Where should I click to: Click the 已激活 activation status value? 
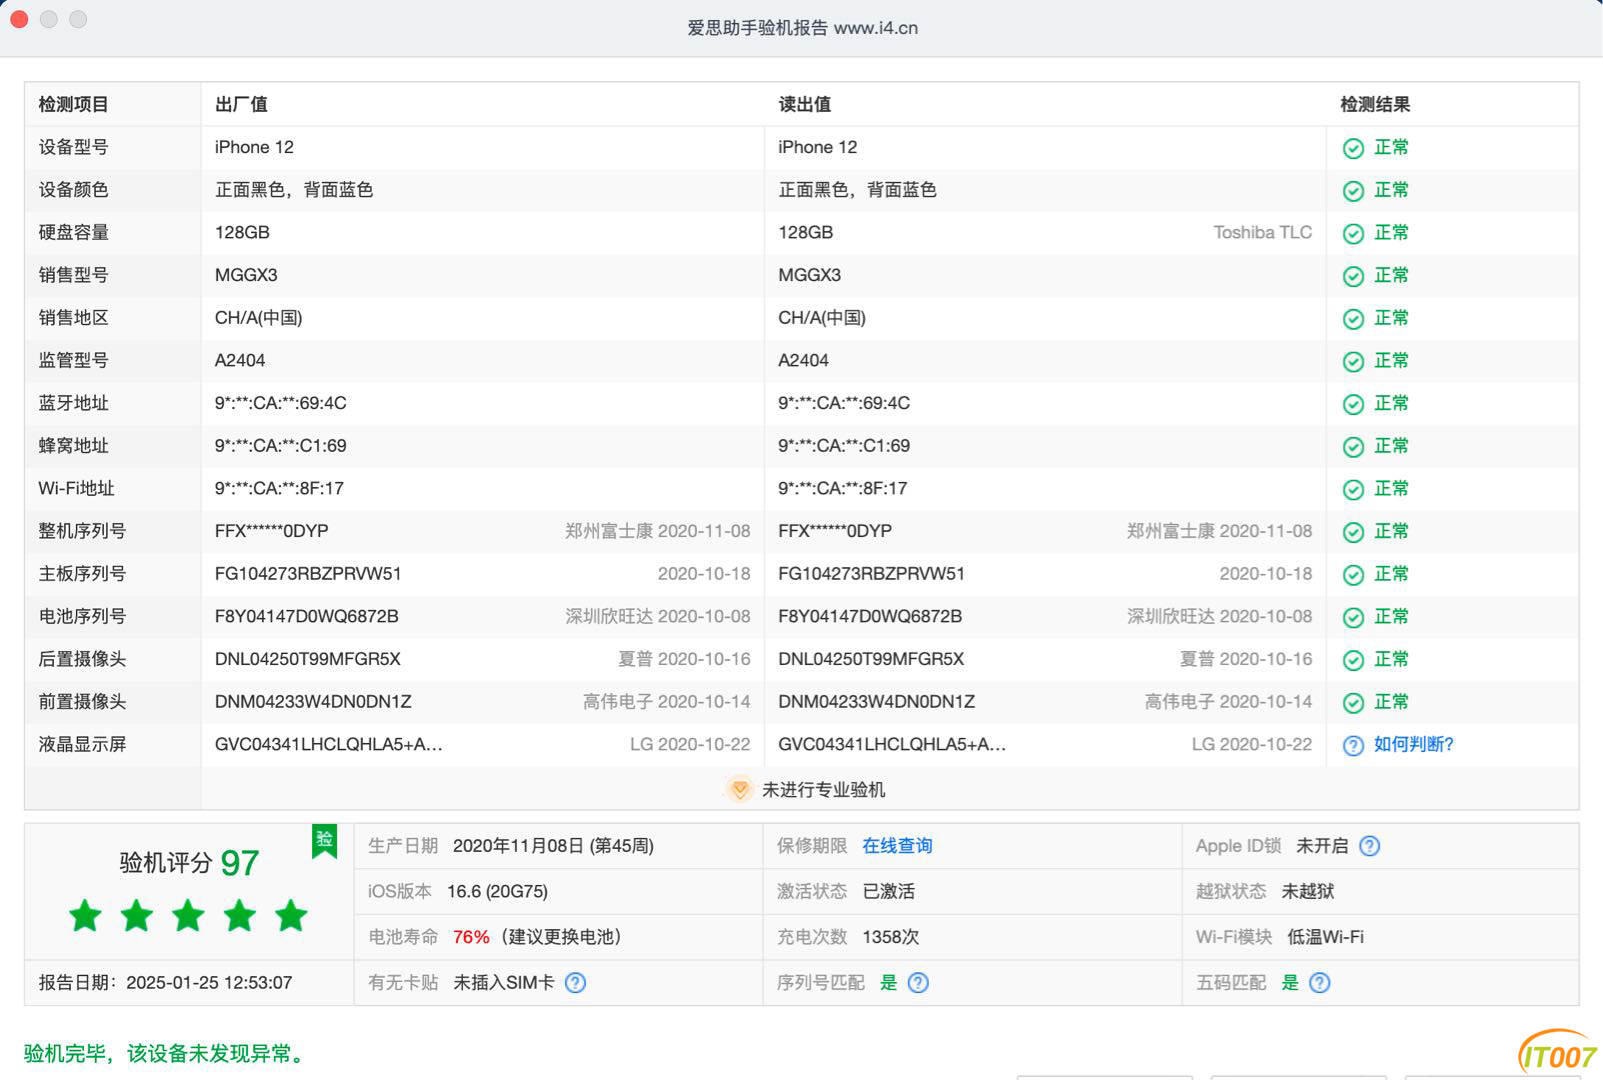click(x=888, y=891)
